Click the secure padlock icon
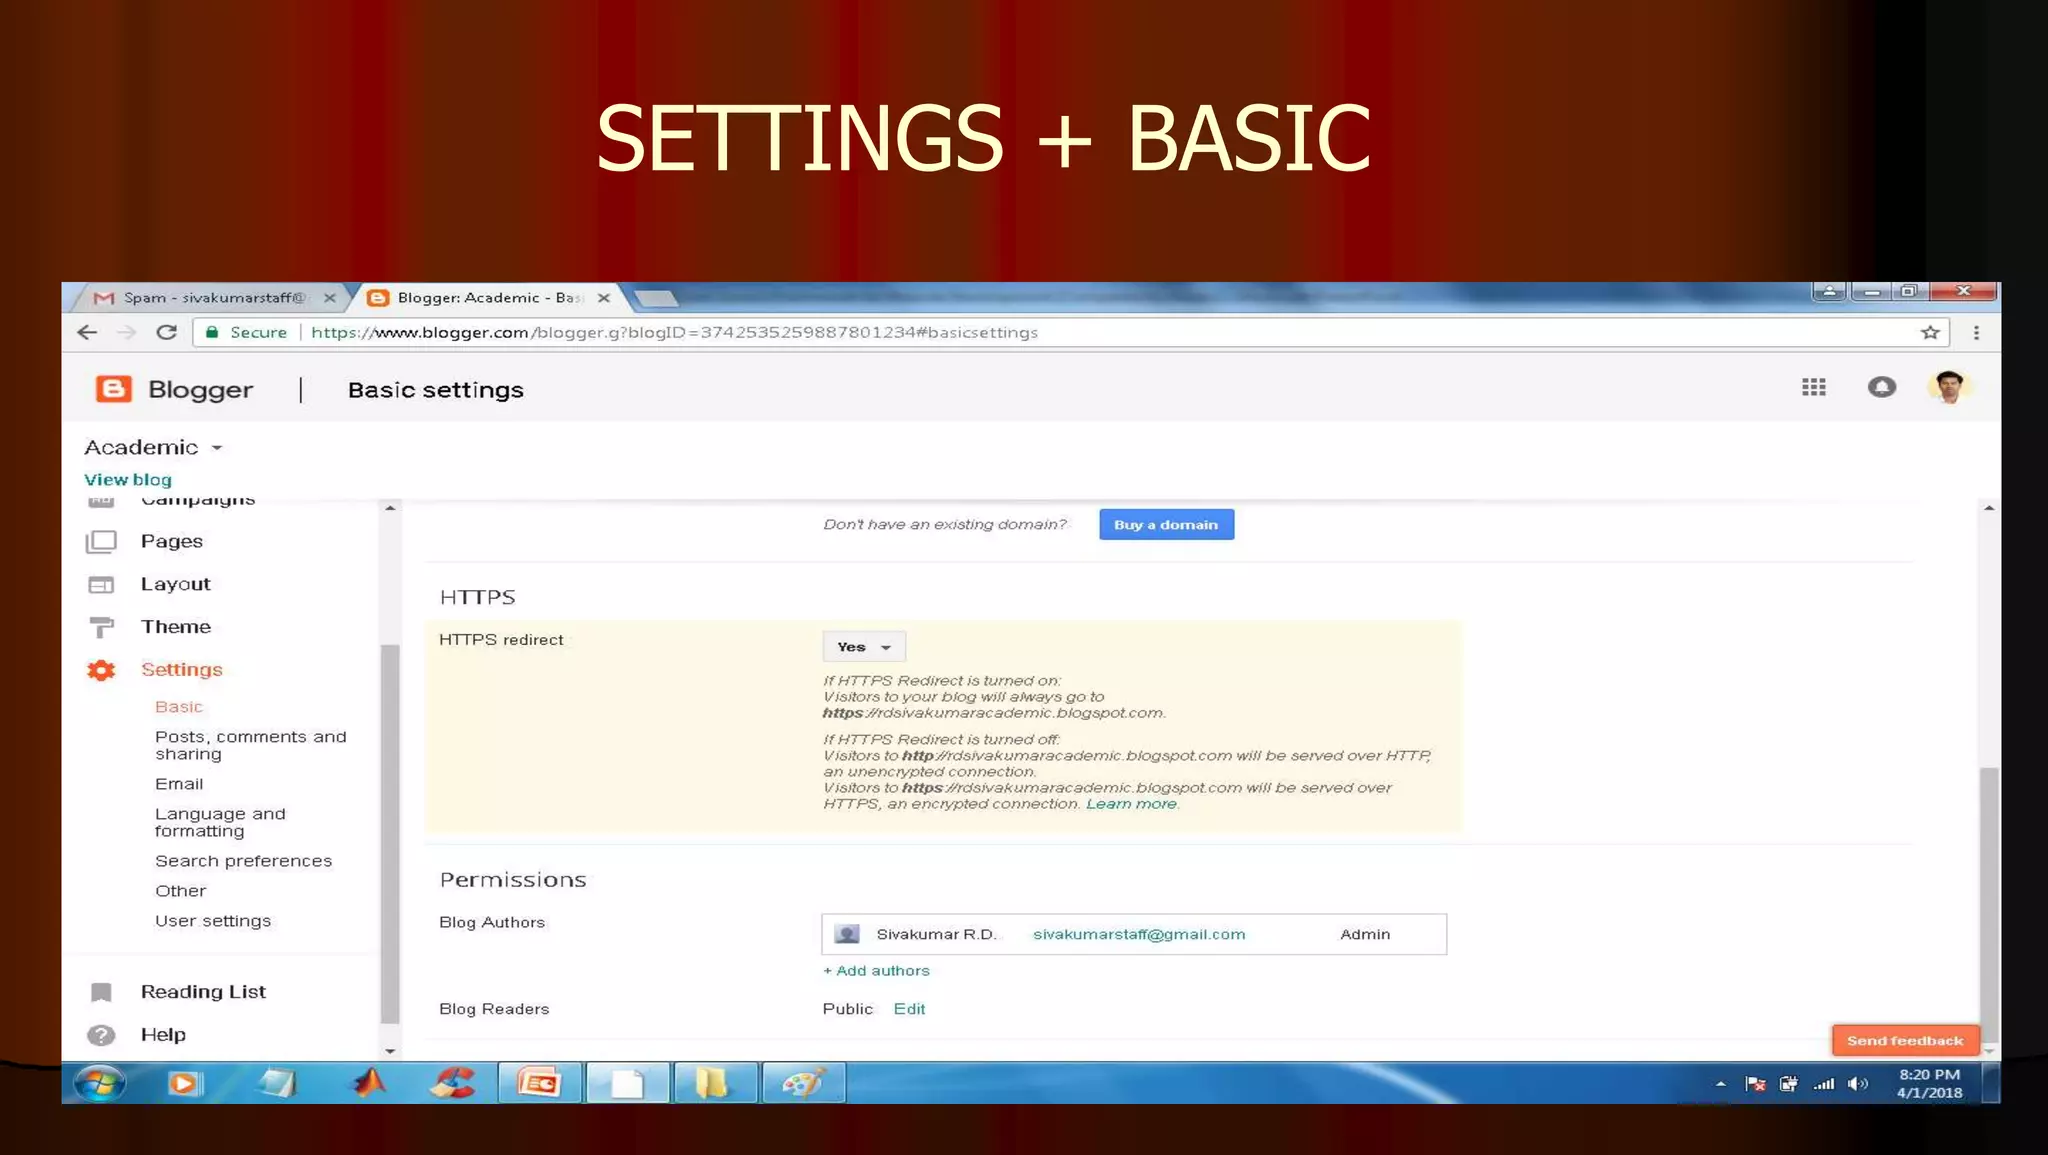Image resolution: width=2048 pixels, height=1155 pixels. pyautogui.click(x=212, y=332)
